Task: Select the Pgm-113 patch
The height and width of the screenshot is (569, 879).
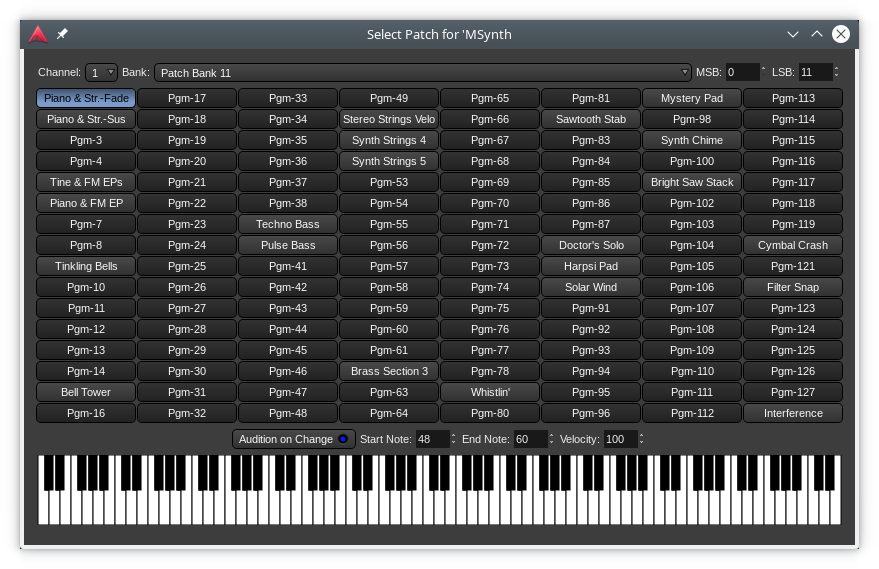Action: (793, 98)
